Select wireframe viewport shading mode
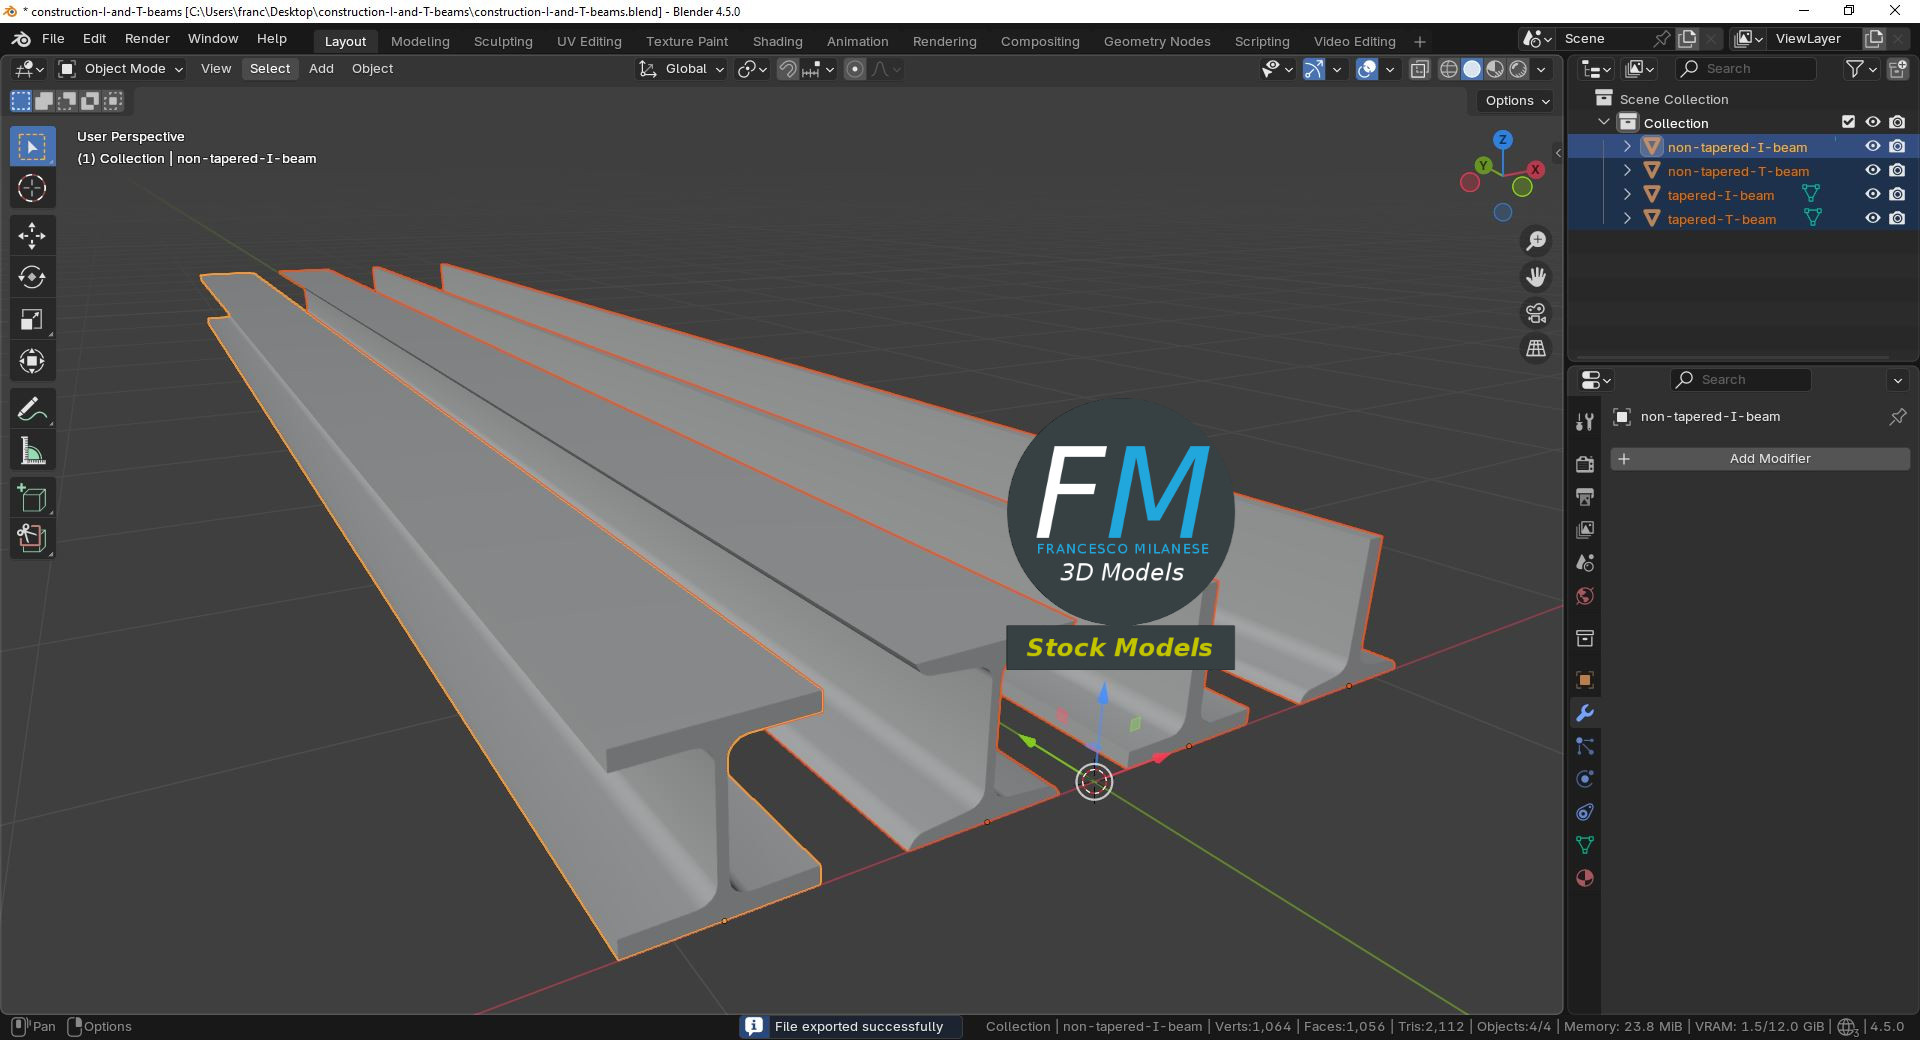This screenshot has width=1920, height=1040. pos(1448,69)
